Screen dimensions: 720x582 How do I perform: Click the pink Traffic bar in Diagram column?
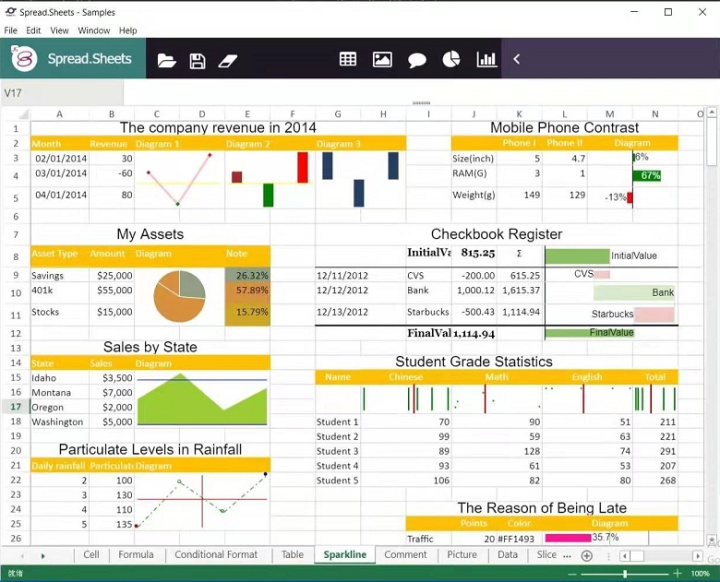click(568, 537)
